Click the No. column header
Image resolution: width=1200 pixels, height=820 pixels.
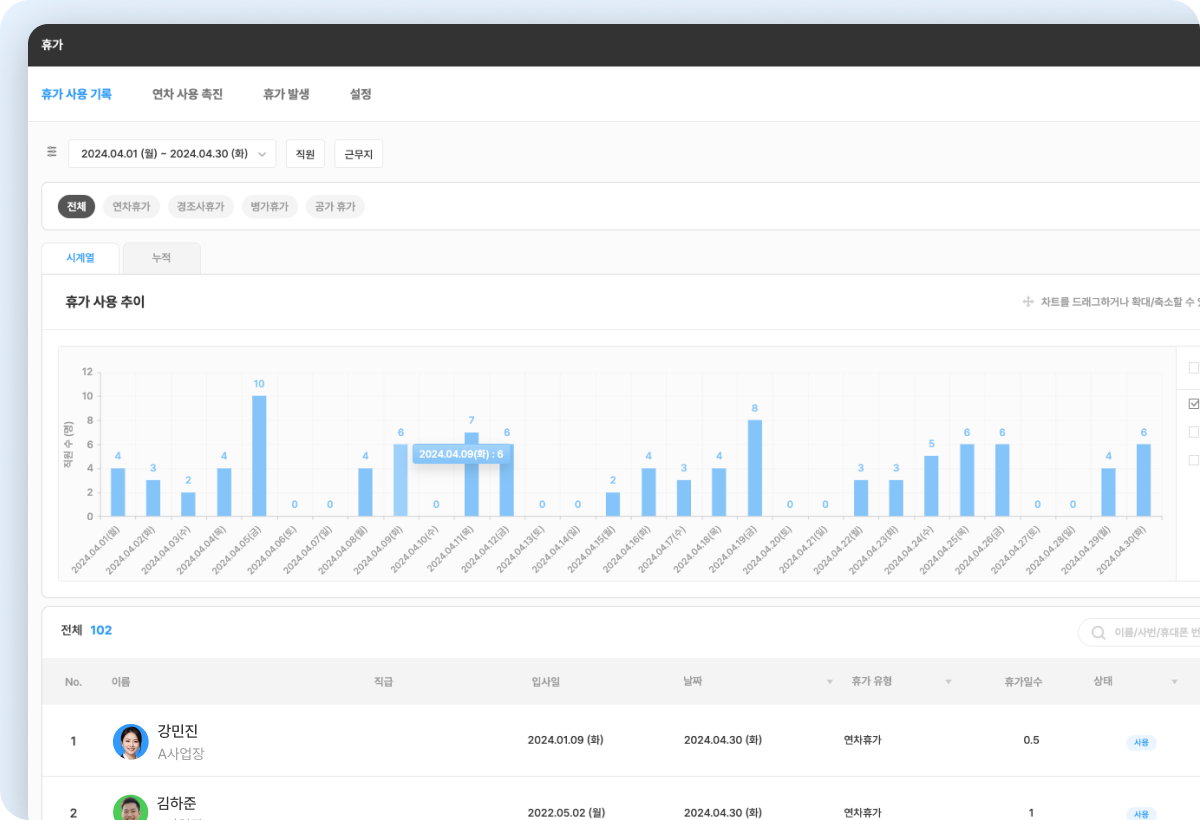point(73,682)
